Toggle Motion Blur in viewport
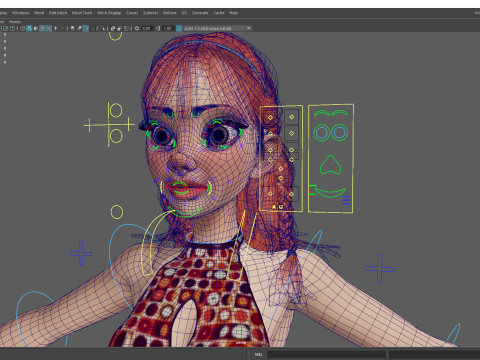 tap(79, 28)
